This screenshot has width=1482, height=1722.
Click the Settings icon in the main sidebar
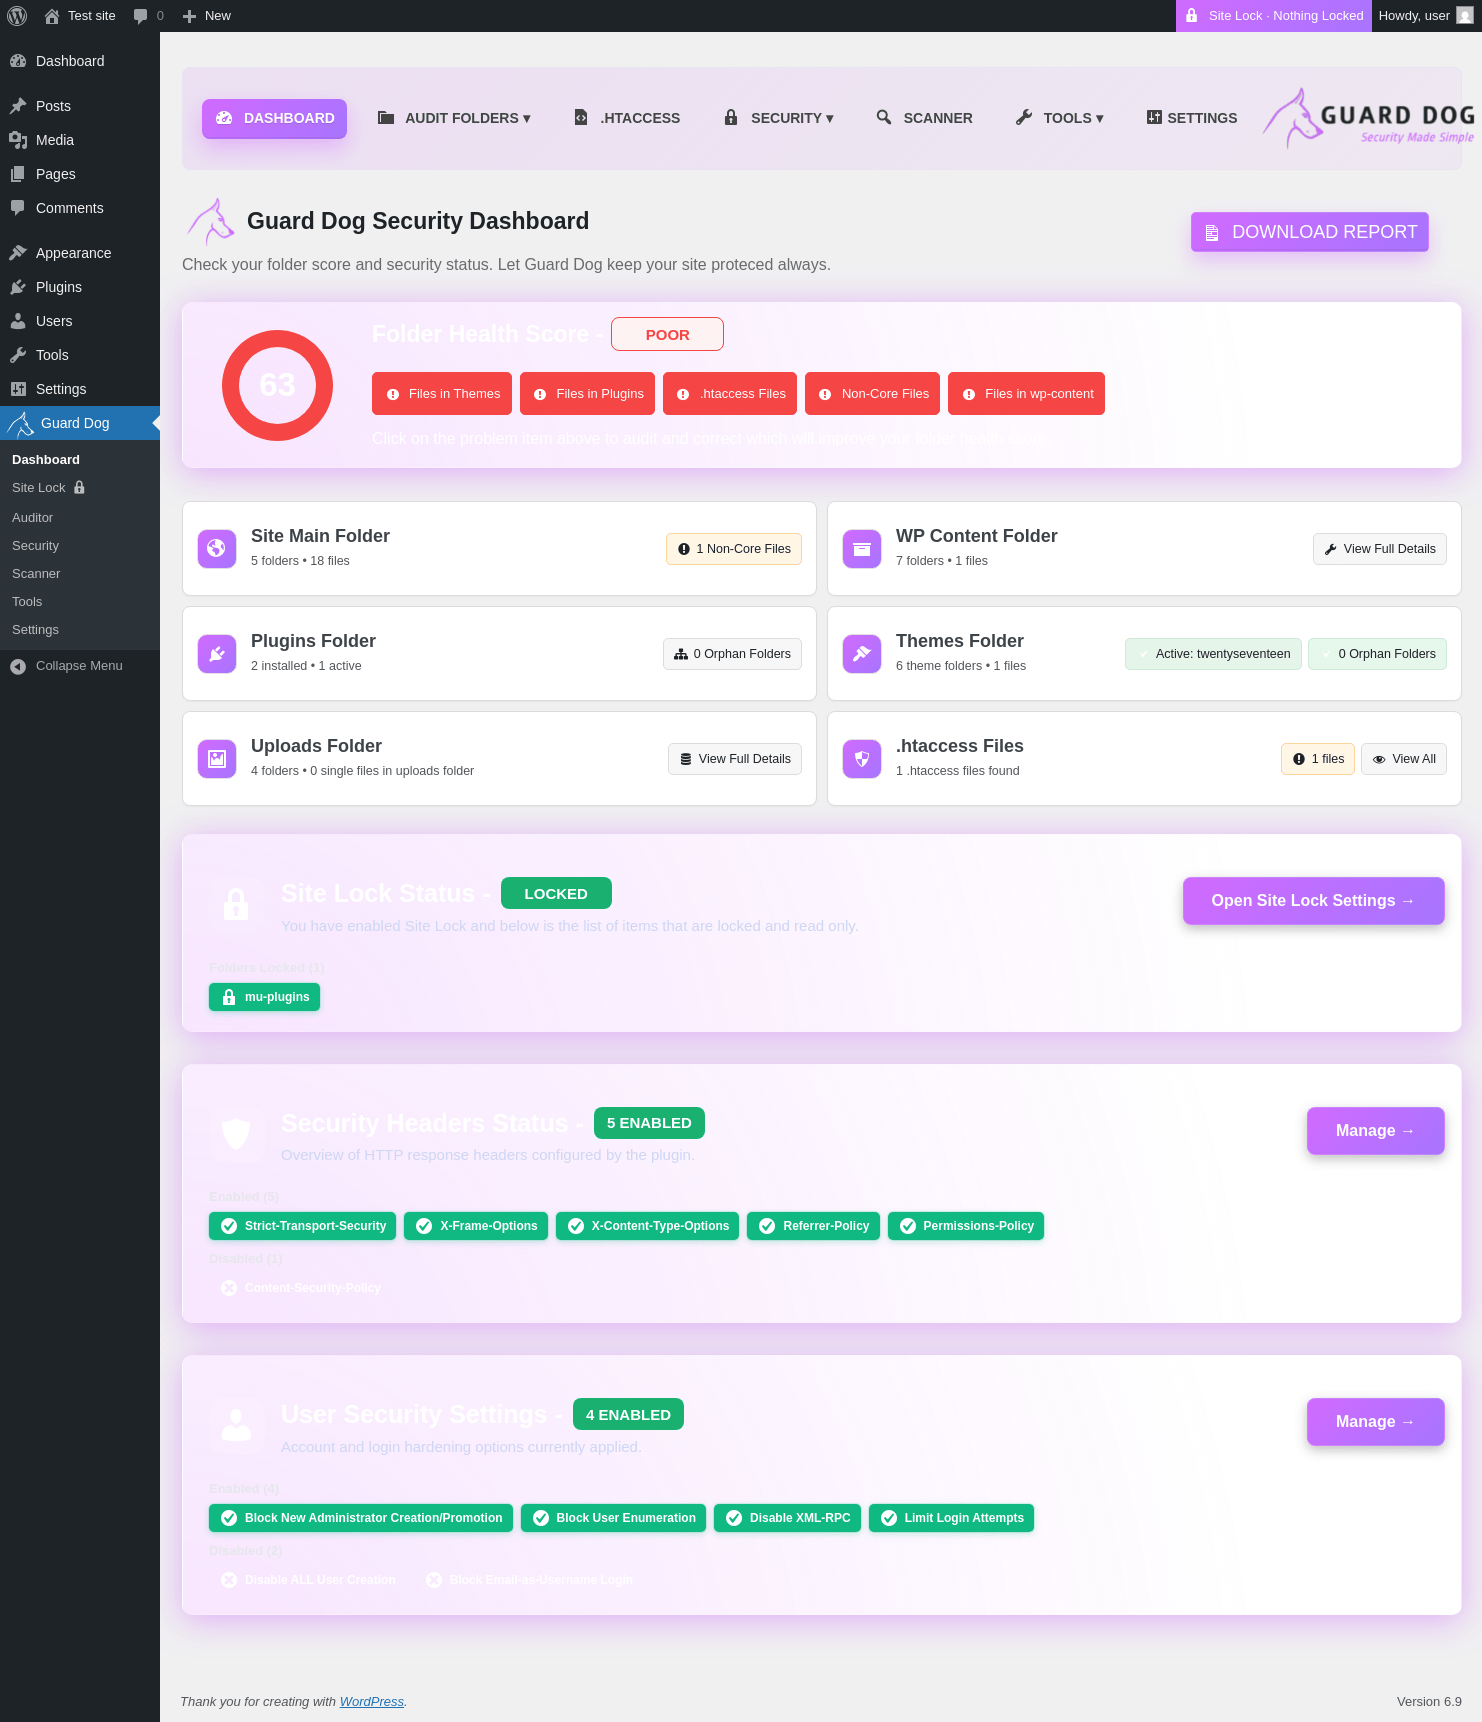pyautogui.click(x=18, y=389)
